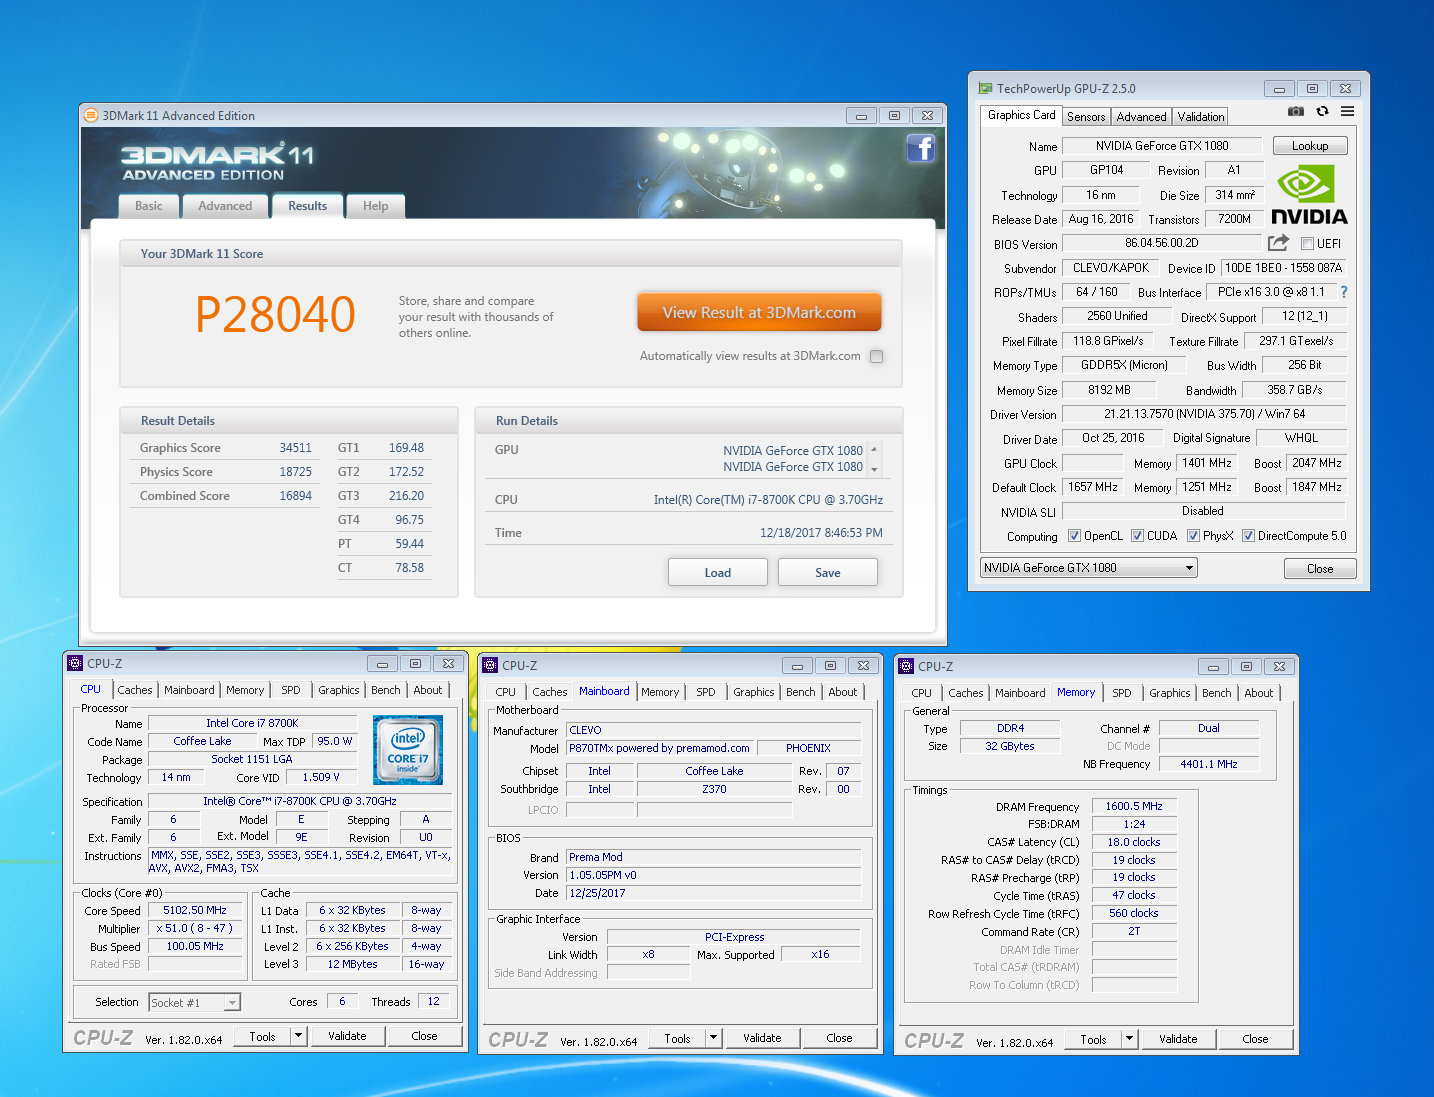1434x1097 pixels.
Task: Enable automatically view results at 3DMark.com
Action: pos(877,356)
